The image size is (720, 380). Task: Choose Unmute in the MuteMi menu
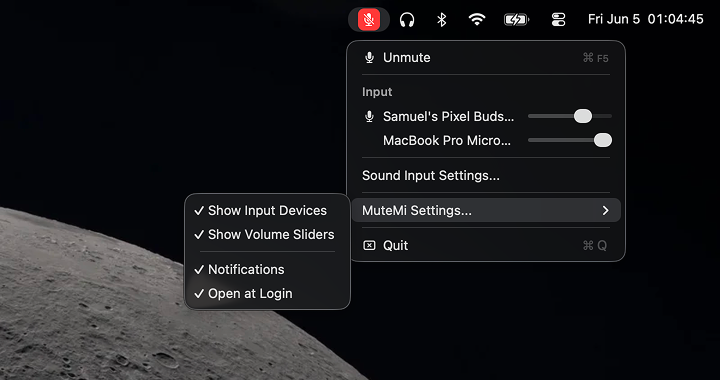(x=486, y=58)
